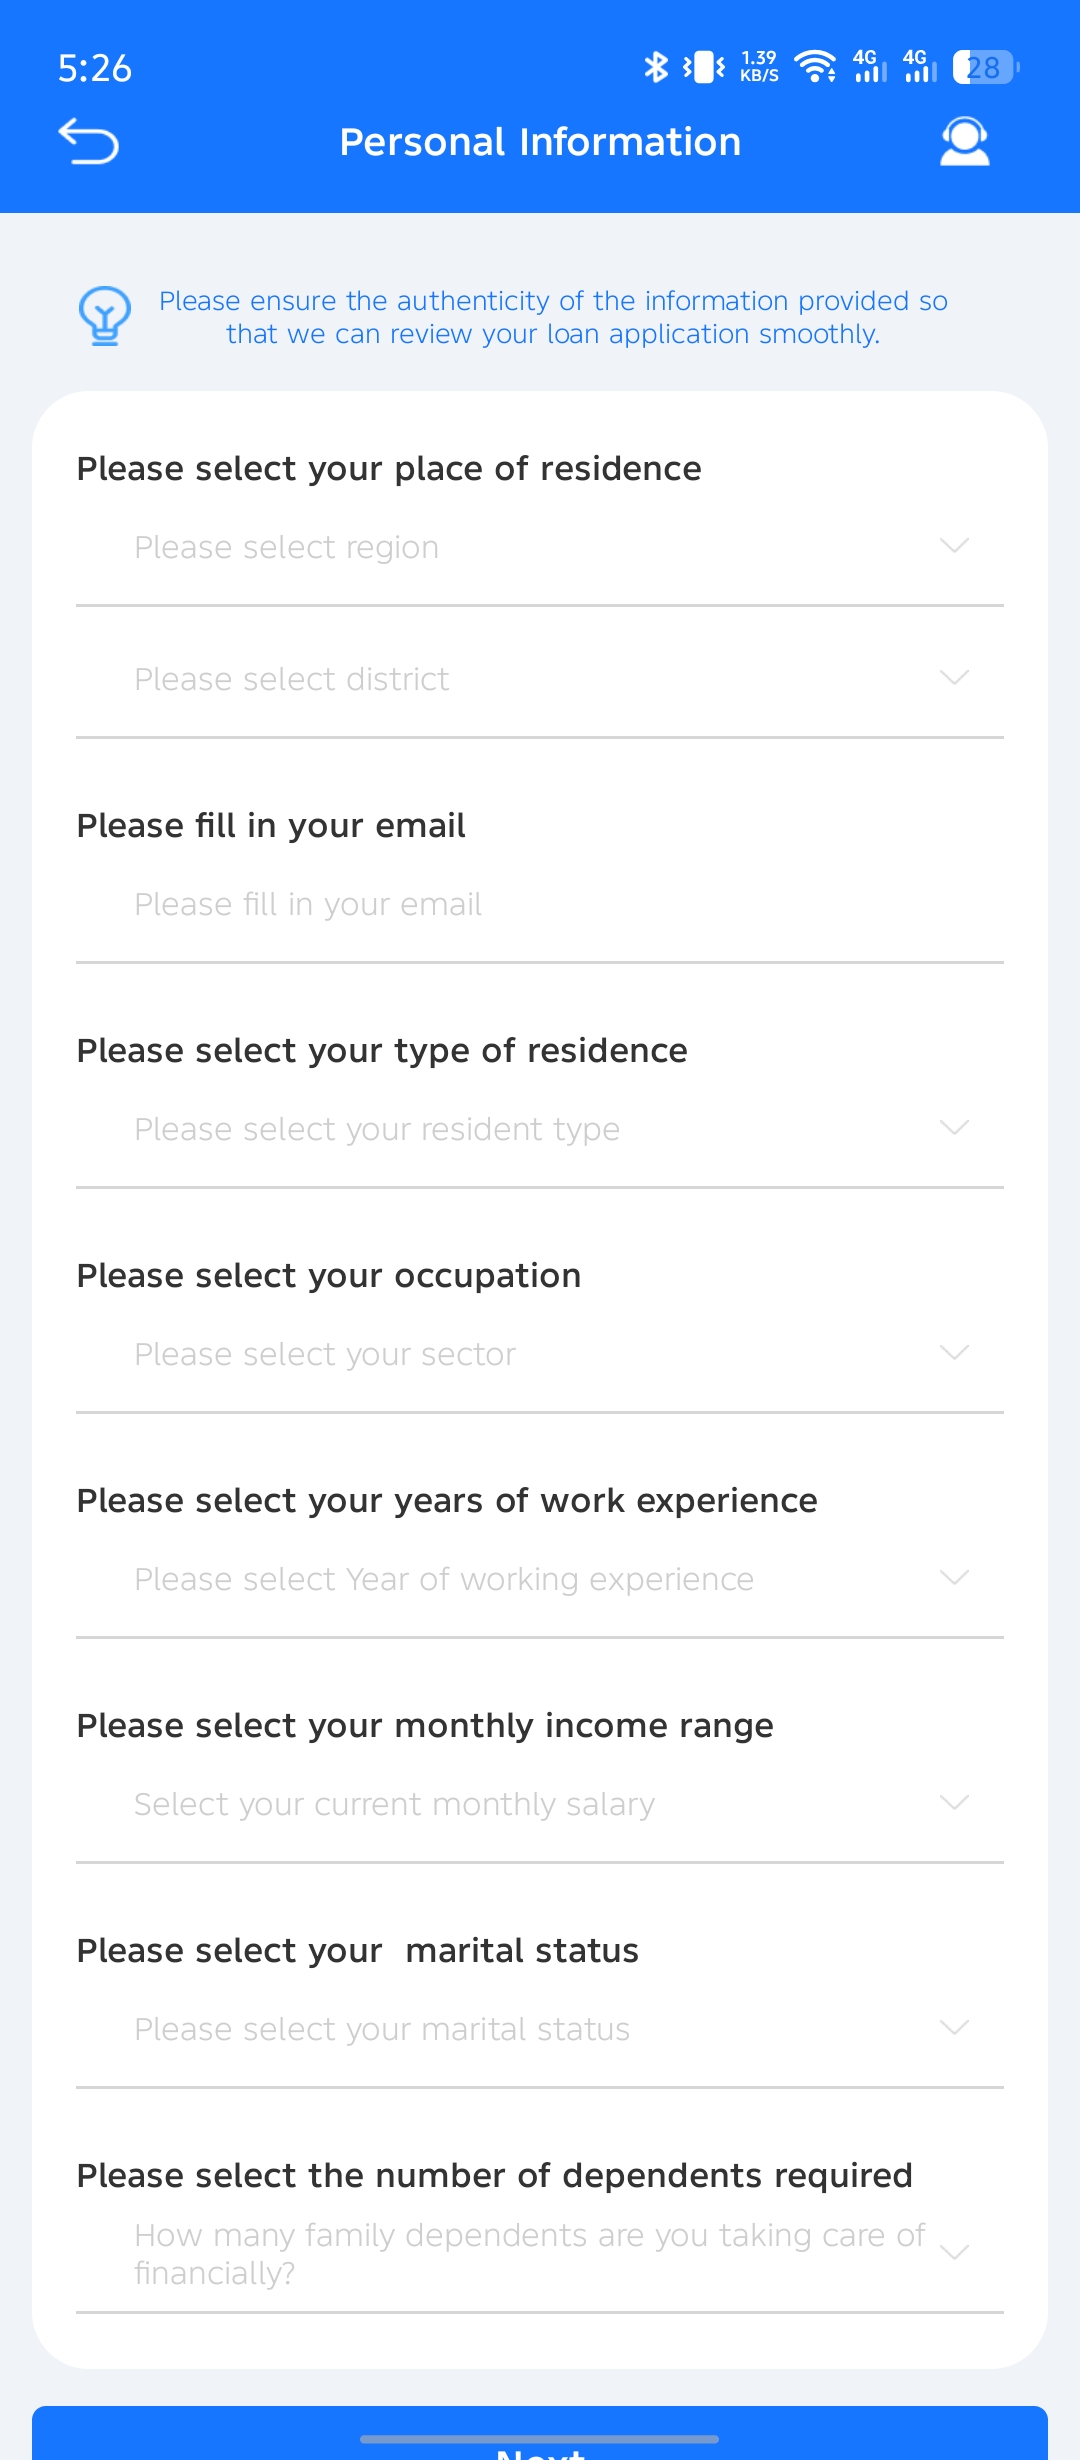Tap the chevron beside marital status field
The width and height of the screenshot is (1080, 2460).
click(x=955, y=2028)
